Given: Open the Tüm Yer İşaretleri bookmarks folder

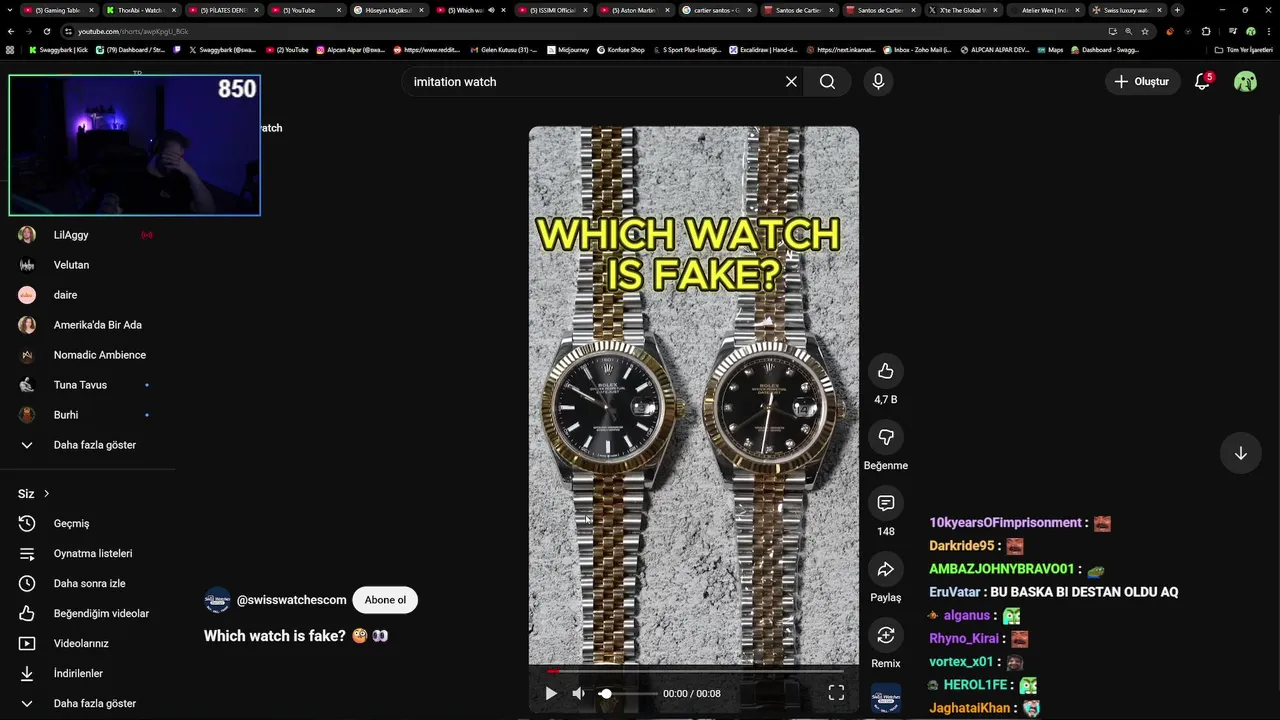Looking at the screenshot, I should [x=1244, y=49].
